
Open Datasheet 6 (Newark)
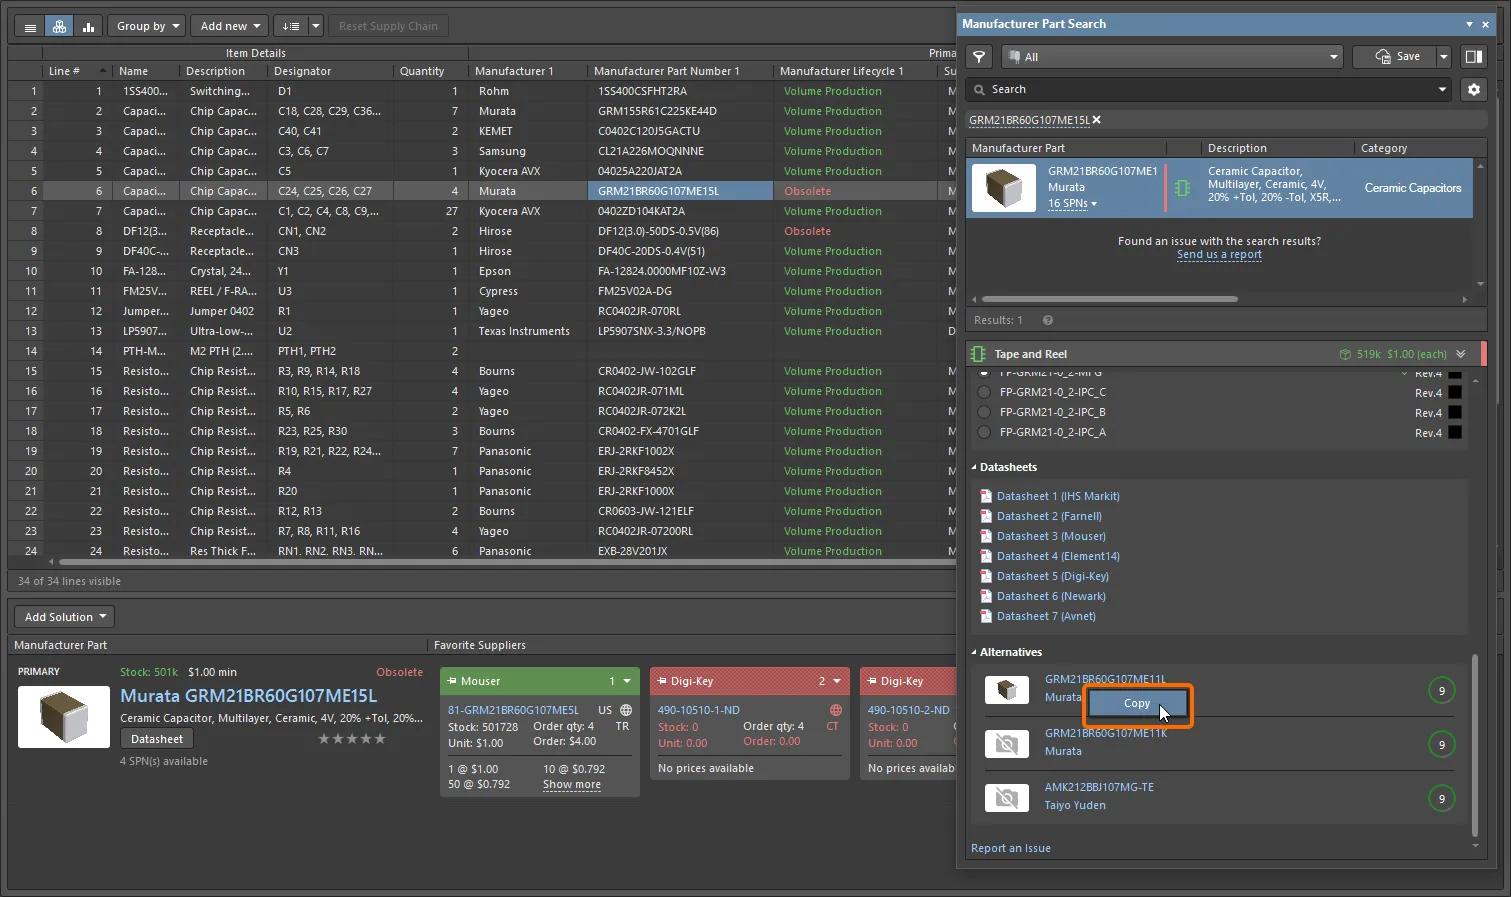[1051, 596]
